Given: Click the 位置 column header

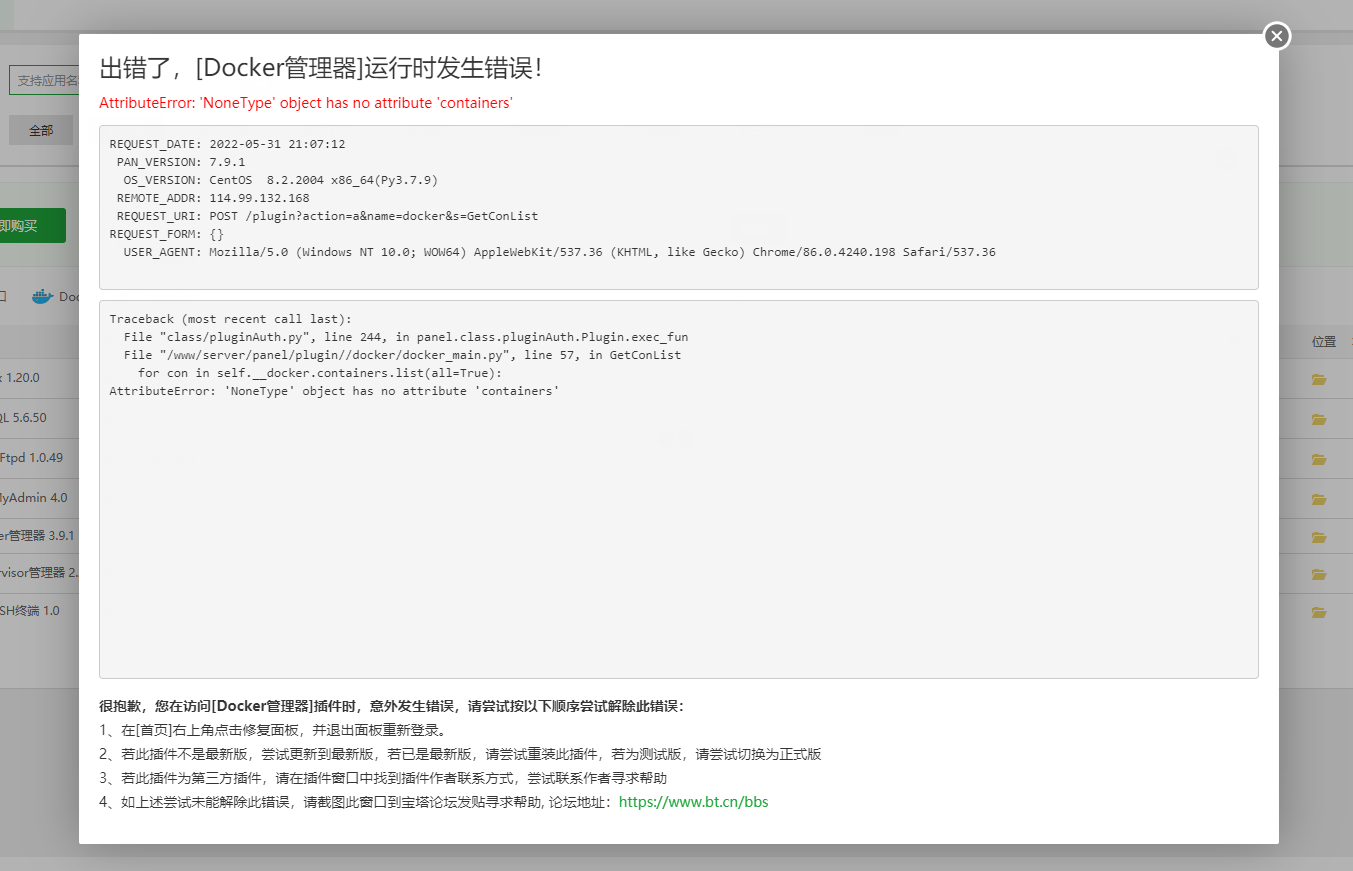Looking at the screenshot, I should tap(1324, 341).
